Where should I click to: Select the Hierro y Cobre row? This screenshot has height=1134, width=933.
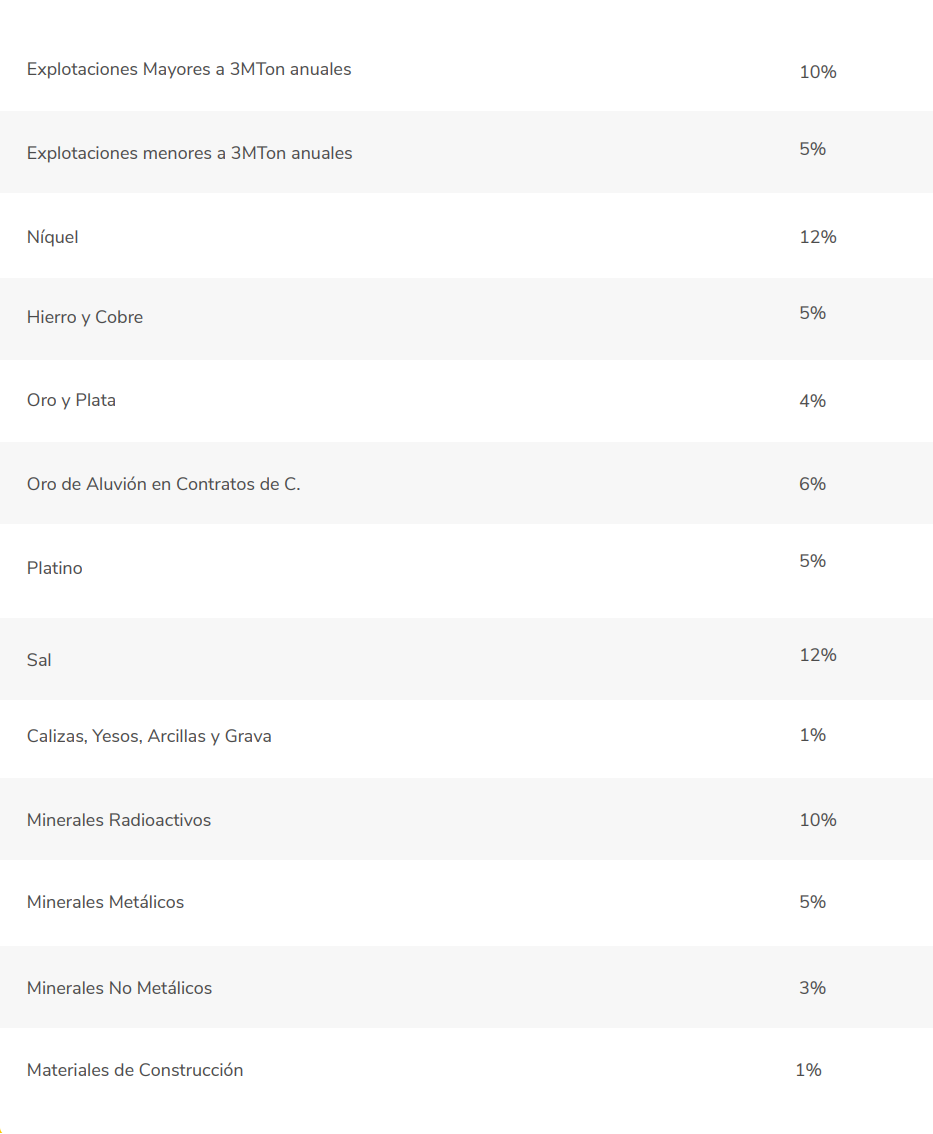click(x=466, y=319)
